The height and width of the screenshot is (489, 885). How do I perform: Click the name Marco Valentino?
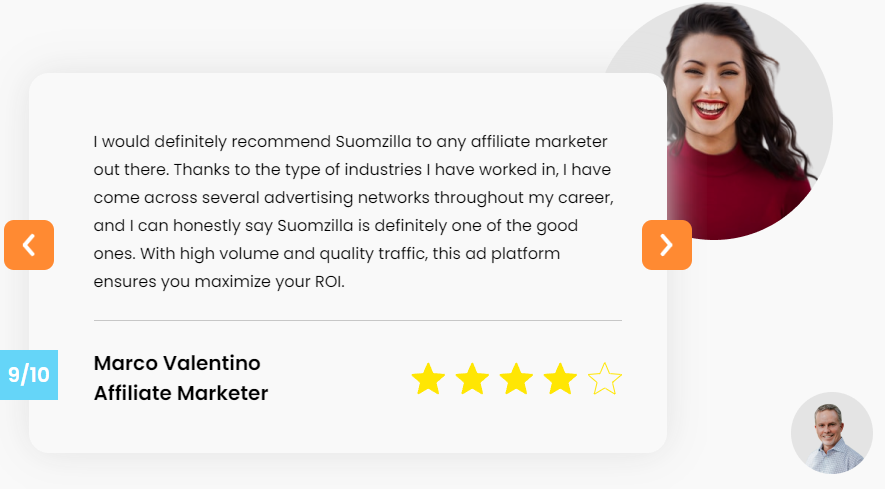[177, 363]
